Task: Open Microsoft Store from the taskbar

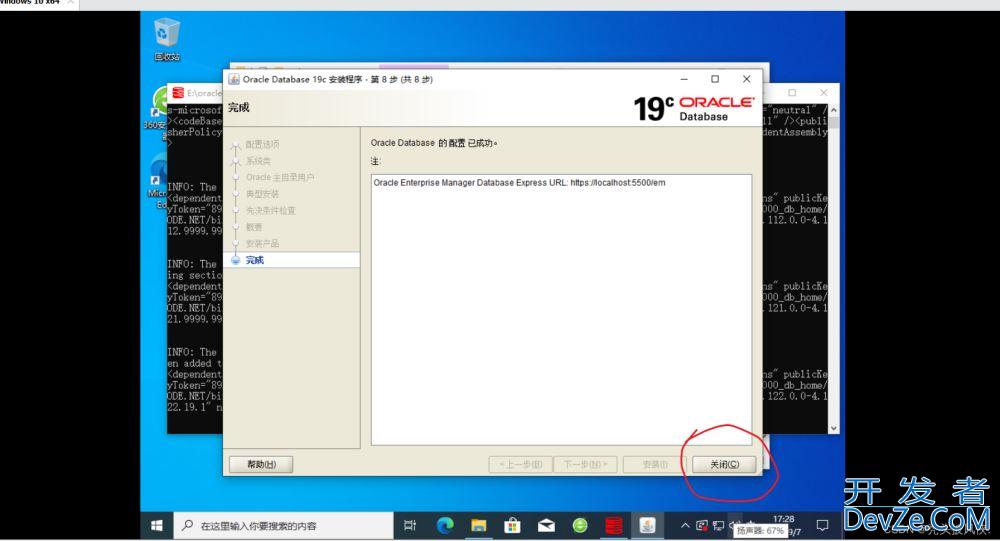Action: (x=512, y=526)
